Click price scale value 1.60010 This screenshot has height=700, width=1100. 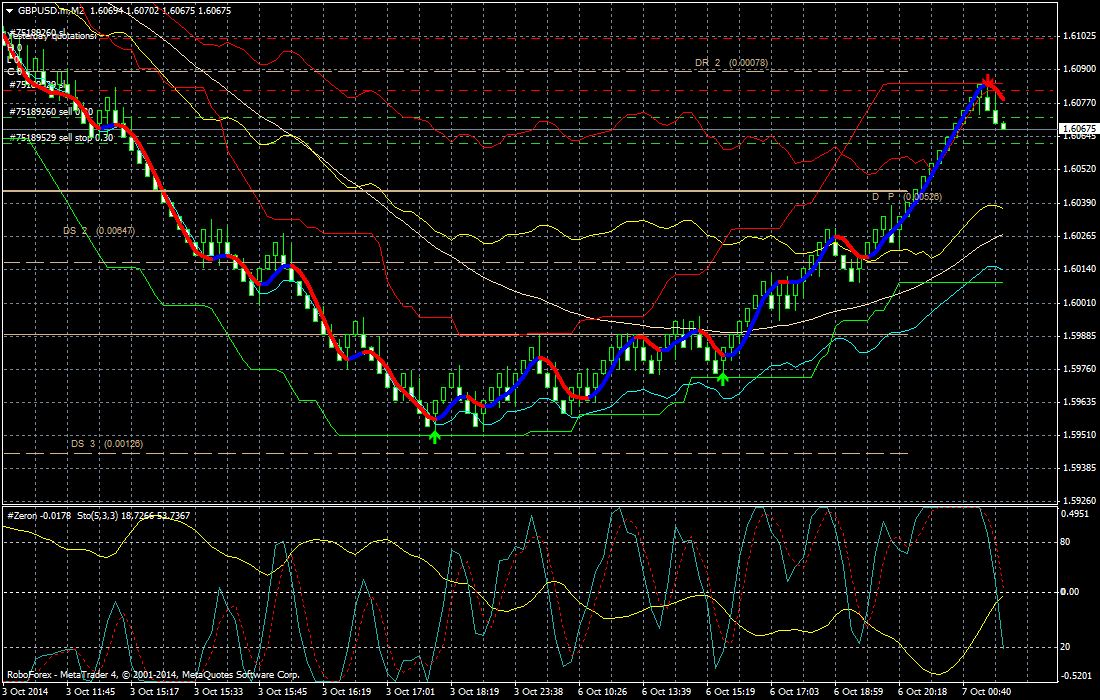(1080, 303)
